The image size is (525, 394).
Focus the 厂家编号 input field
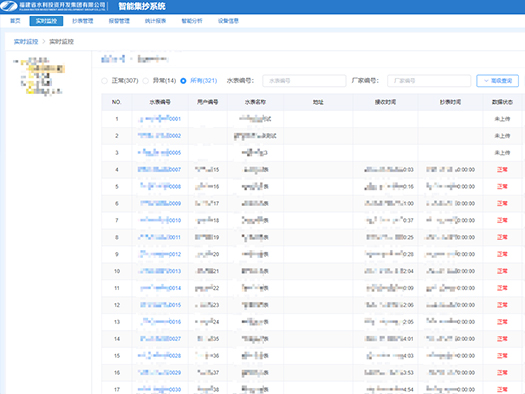[429, 81]
